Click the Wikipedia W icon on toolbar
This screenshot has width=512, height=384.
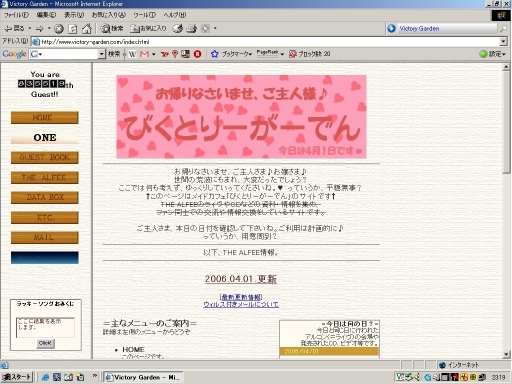coord(132,54)
